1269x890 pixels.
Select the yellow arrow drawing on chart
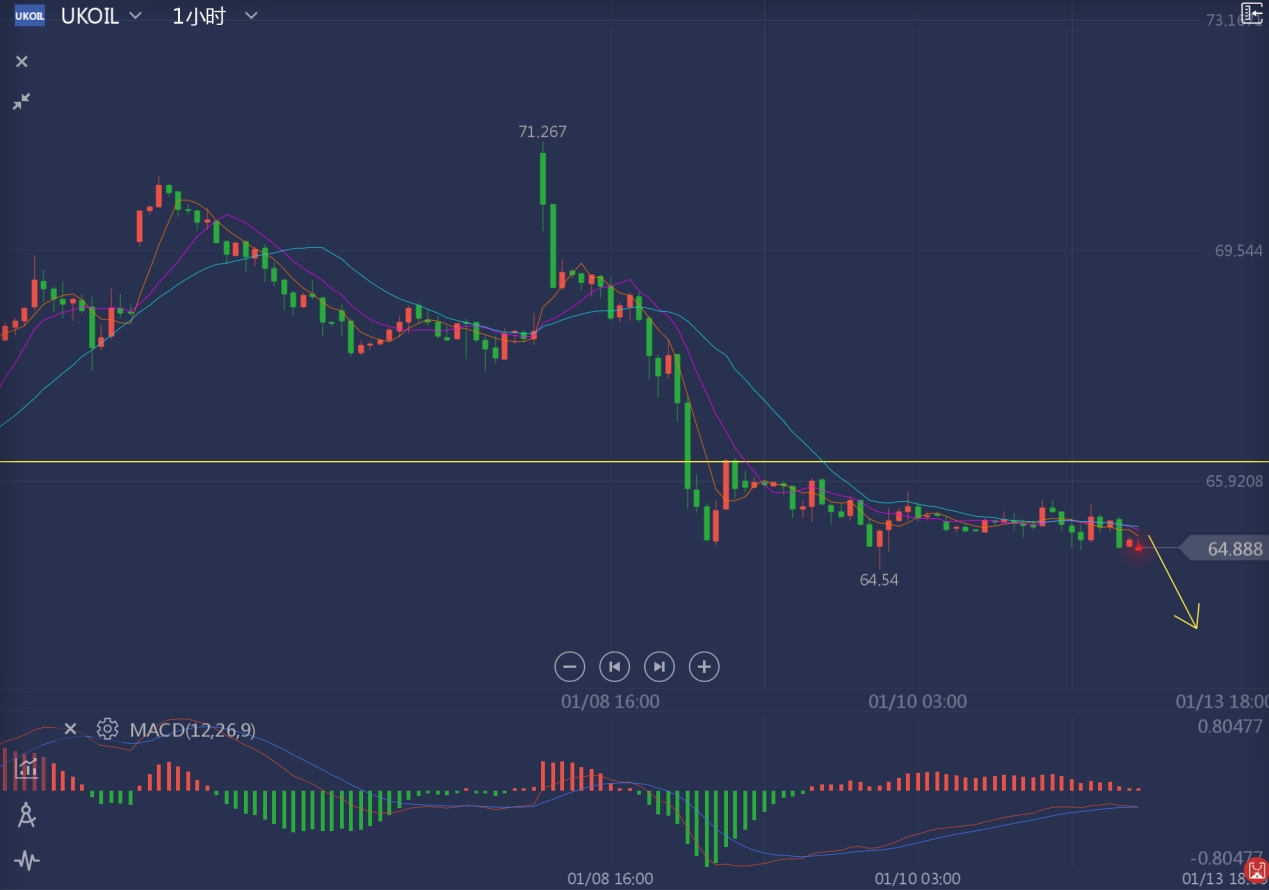(x=1172, y=583)
